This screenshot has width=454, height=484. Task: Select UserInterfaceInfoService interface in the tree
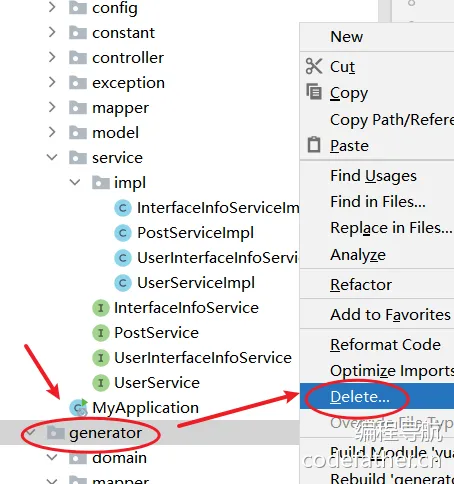pos(203,358)
